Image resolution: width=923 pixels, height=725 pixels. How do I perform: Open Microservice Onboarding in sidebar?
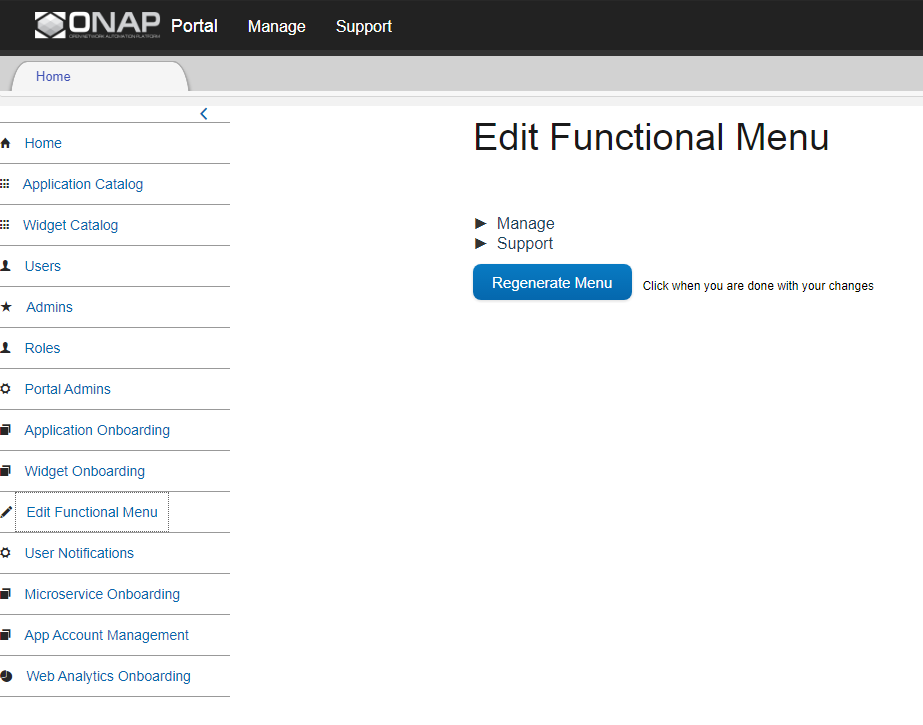pyautogui.click(x=102, y=594)
